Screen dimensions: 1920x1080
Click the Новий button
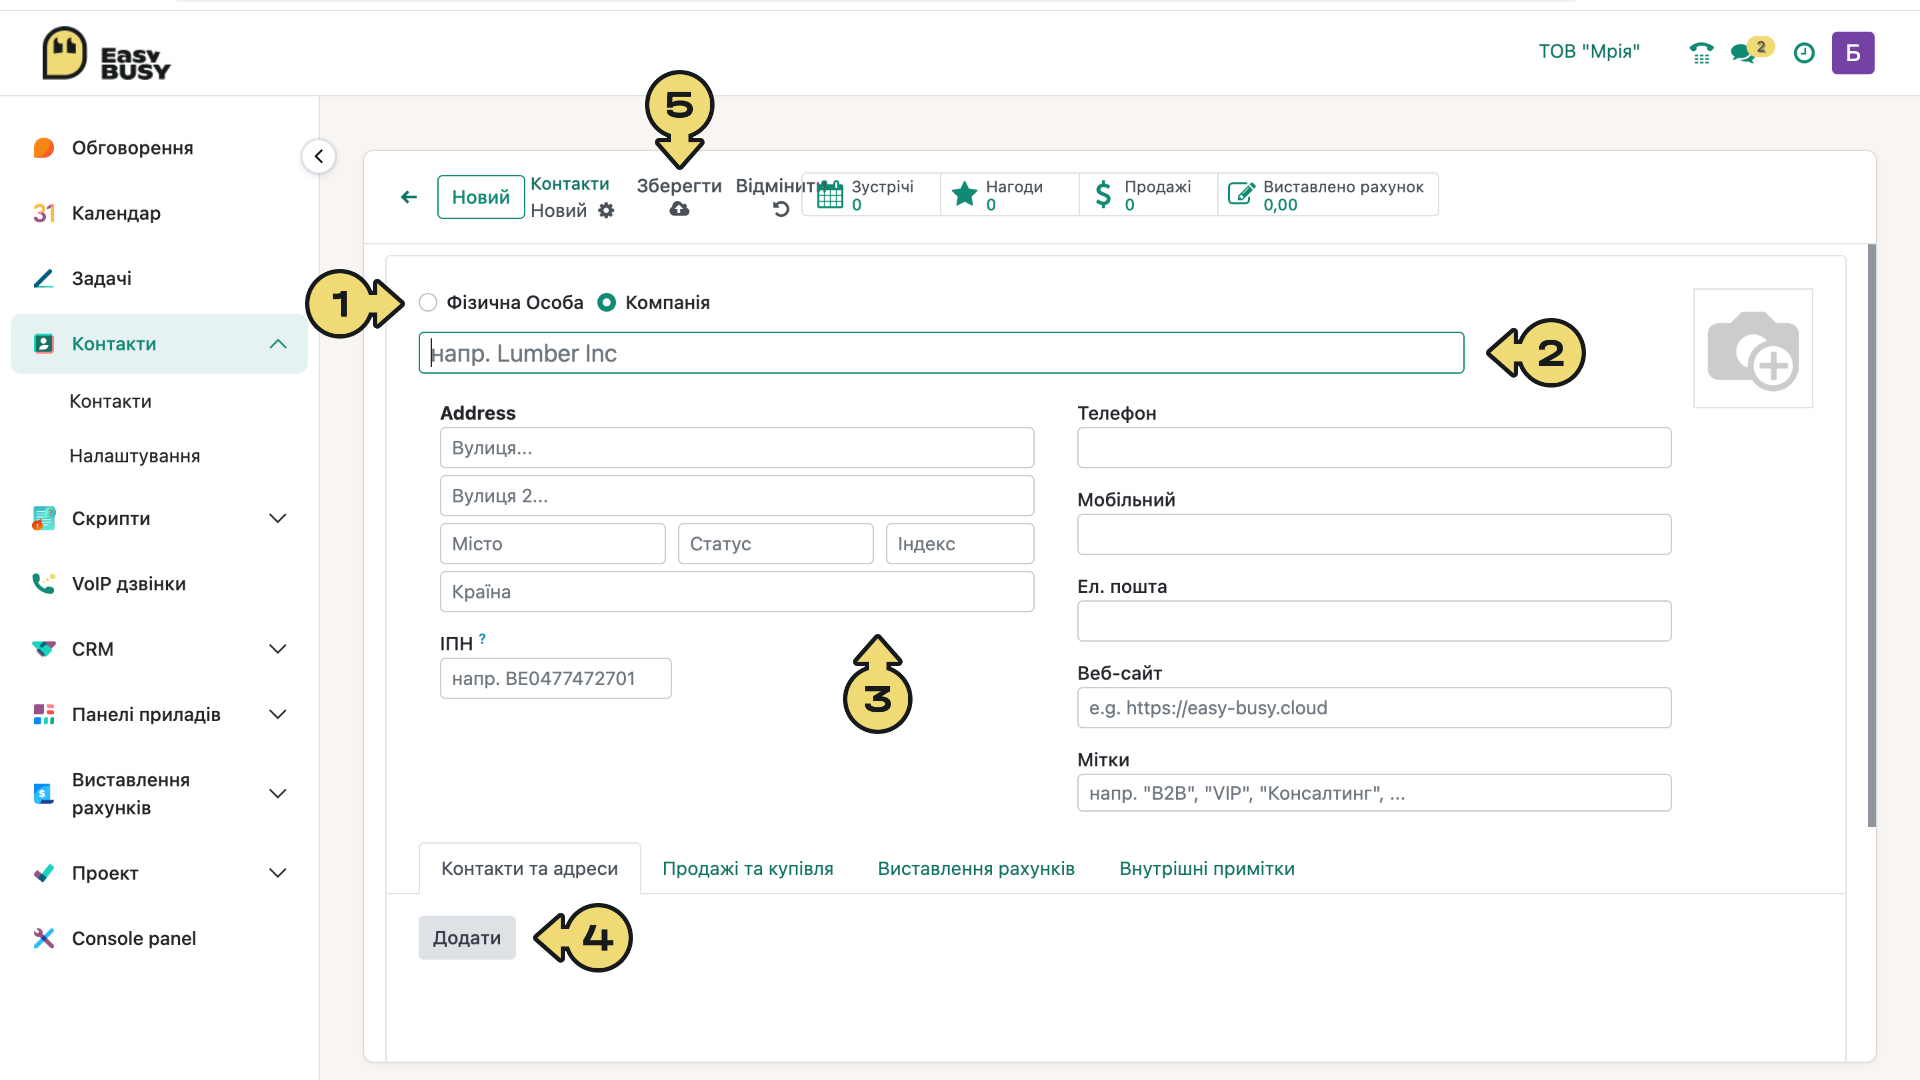pos(481,197)
